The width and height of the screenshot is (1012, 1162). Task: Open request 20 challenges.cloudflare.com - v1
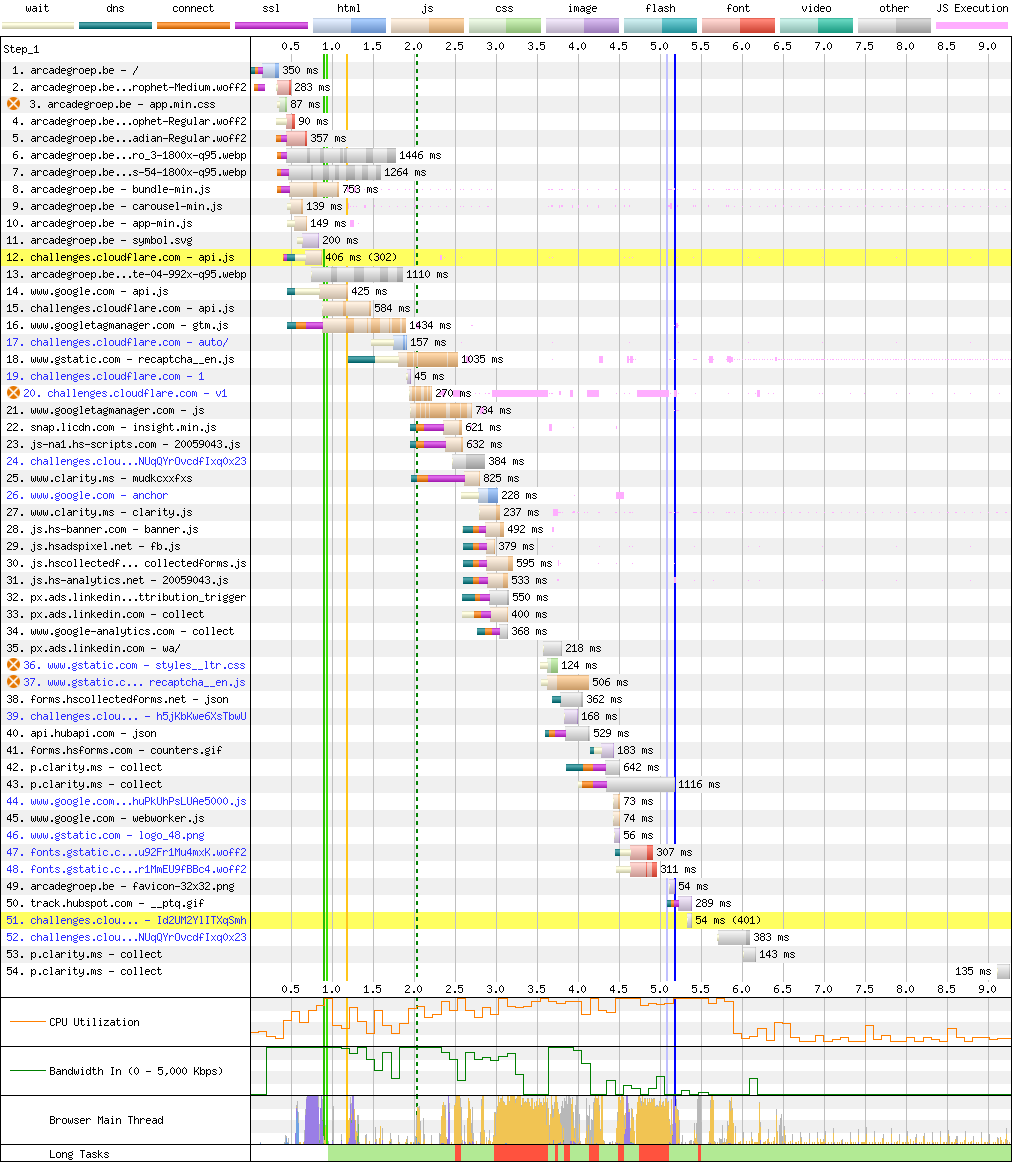coord(125,394)
